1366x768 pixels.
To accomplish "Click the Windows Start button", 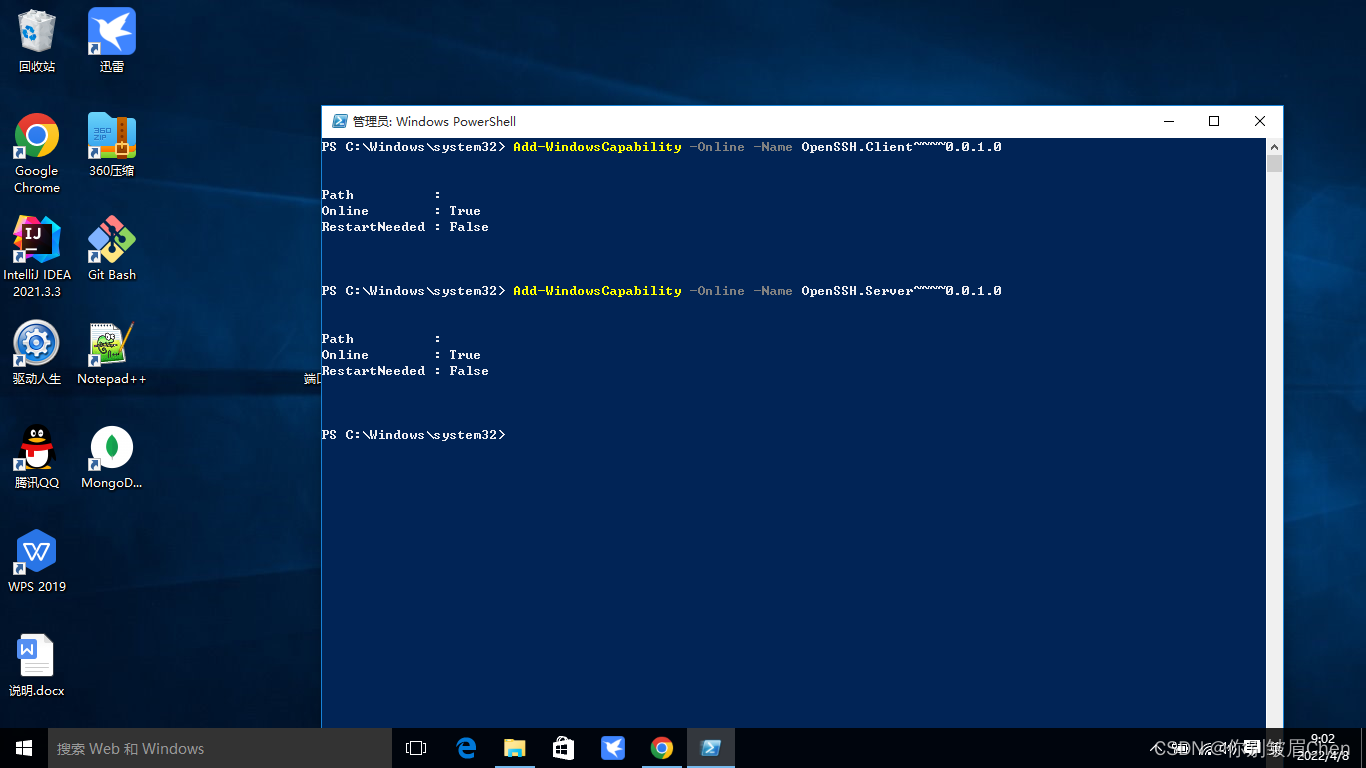I will (24, 748).
